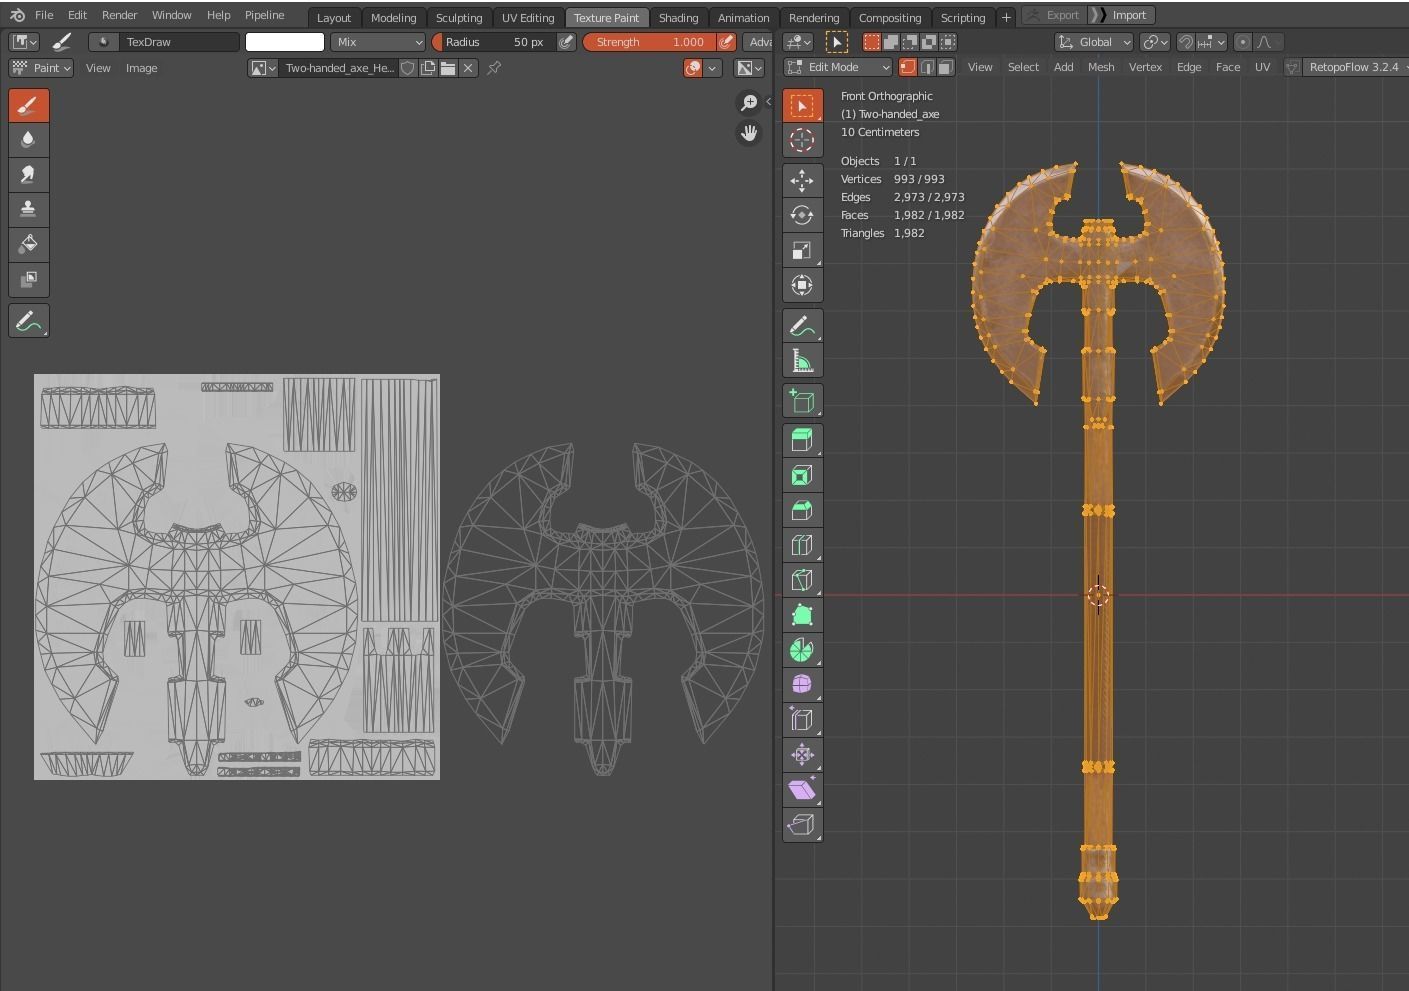
Task: Select the Clone stamp tool
Action: click(x=28, y=209)
